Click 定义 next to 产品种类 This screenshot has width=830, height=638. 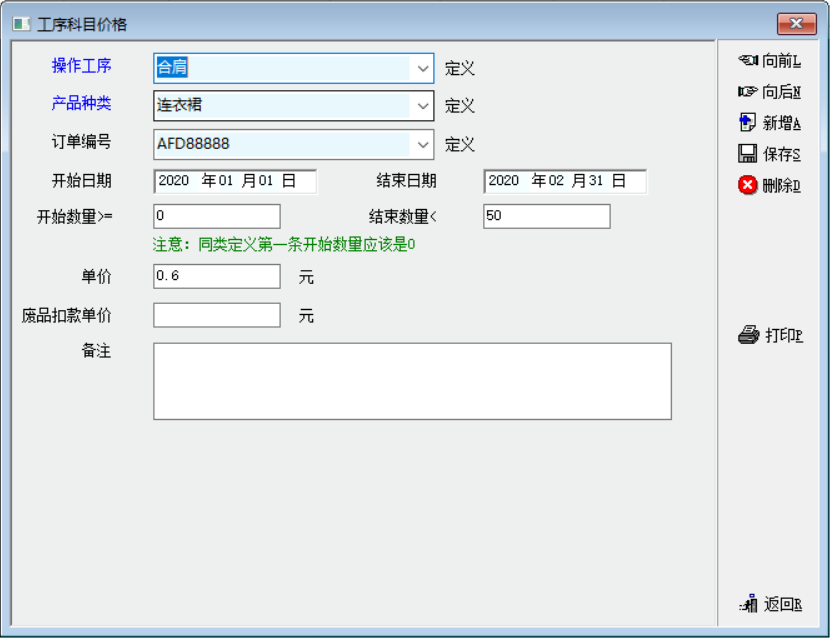point(459,106)
